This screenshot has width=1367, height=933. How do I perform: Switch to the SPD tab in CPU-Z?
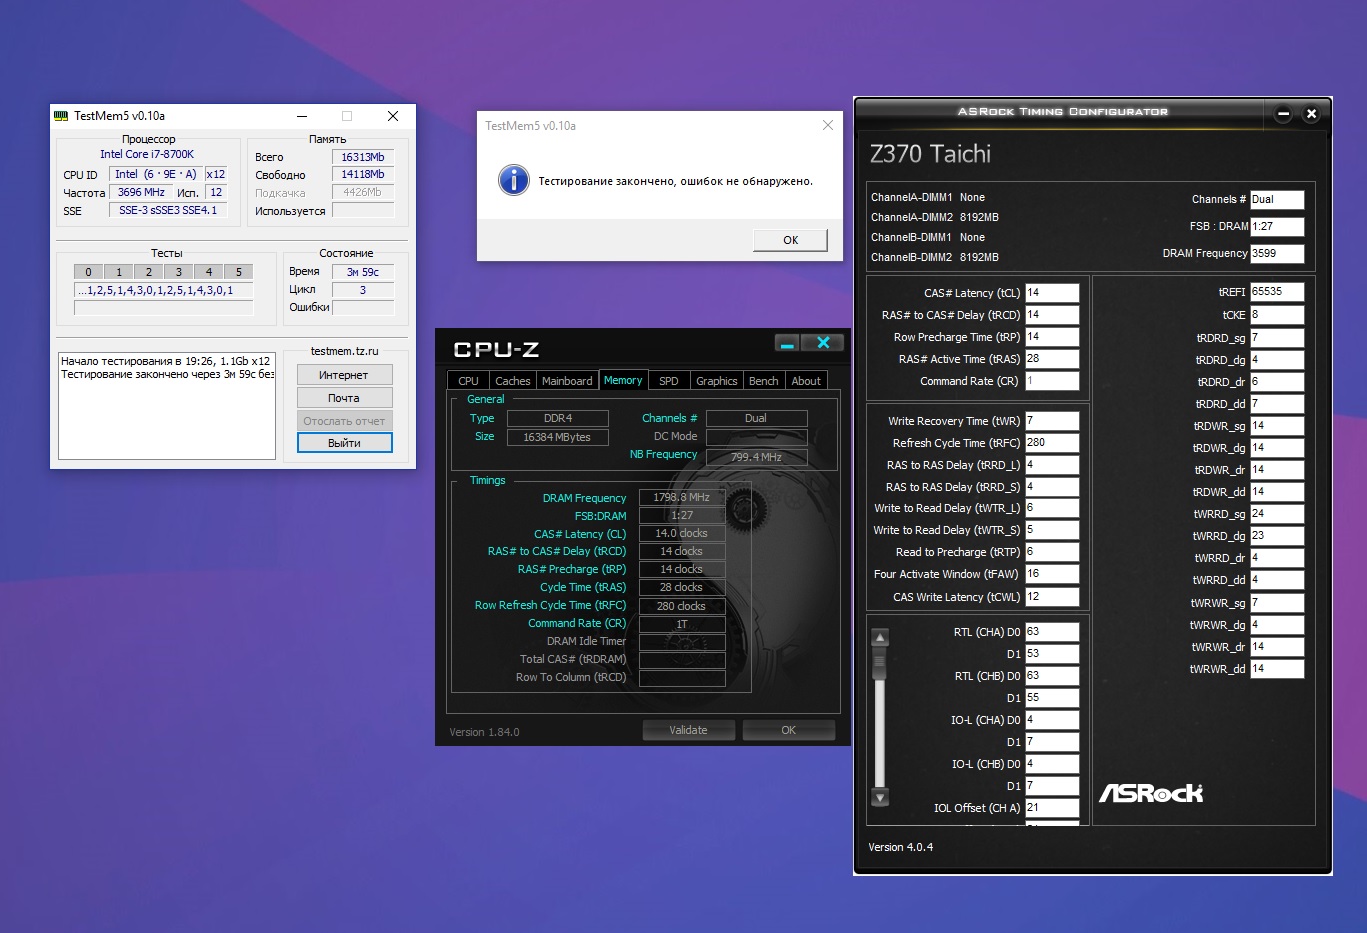(x=669, y=381)
